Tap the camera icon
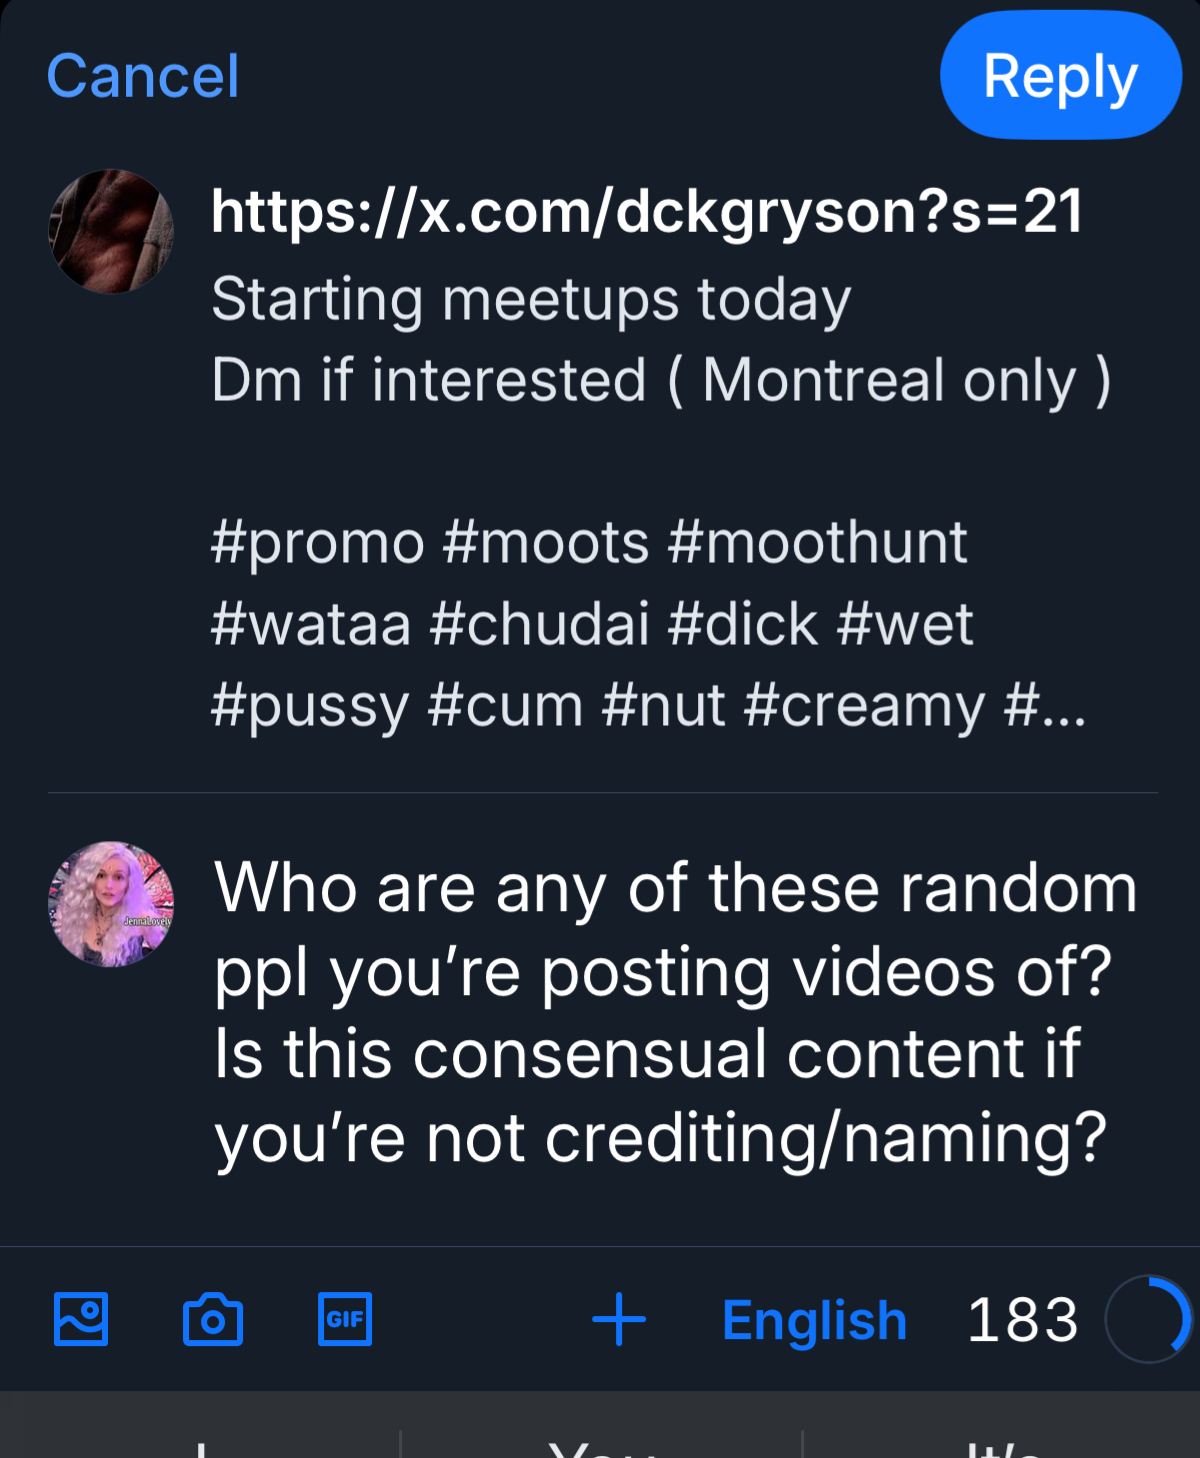 tap(213, 1319)
